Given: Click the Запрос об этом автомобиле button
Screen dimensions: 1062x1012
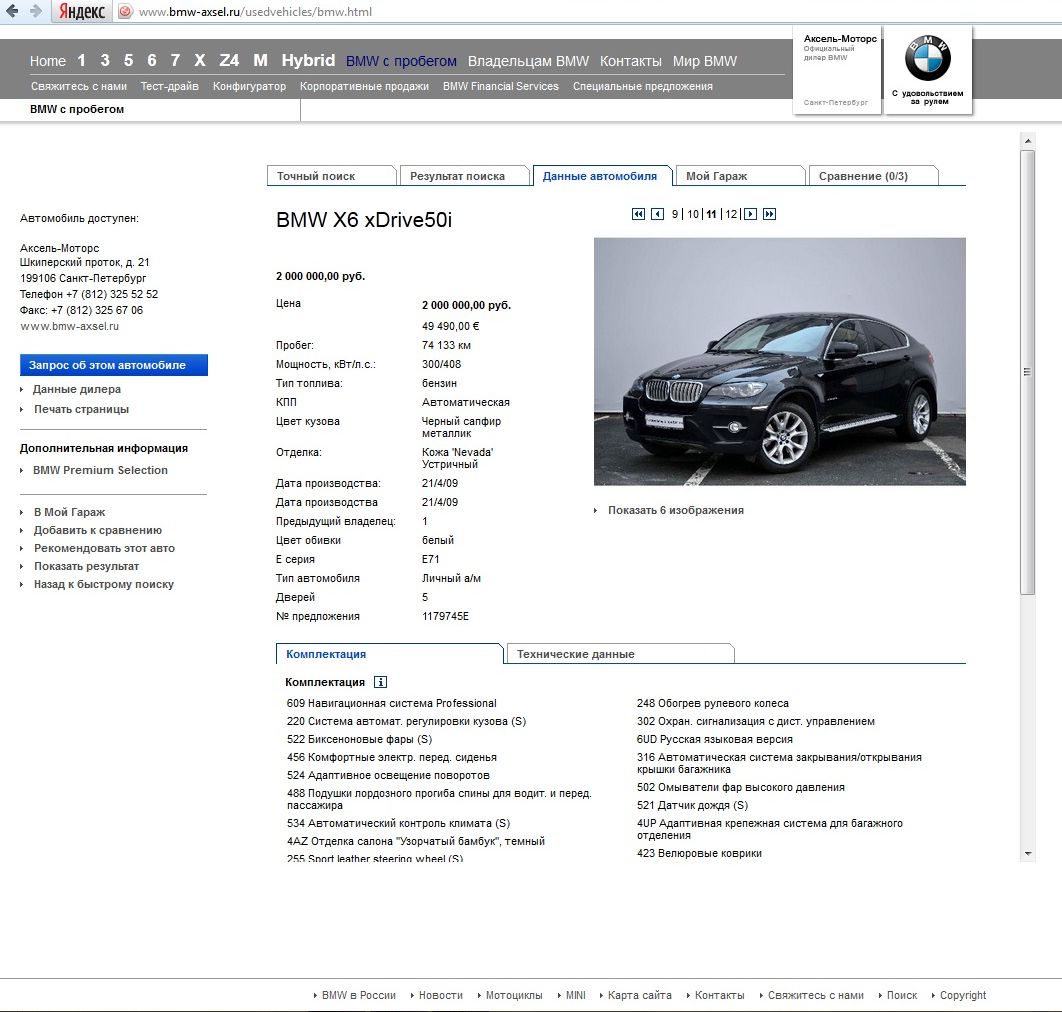Looking at the screenshot, I should 114,365.
